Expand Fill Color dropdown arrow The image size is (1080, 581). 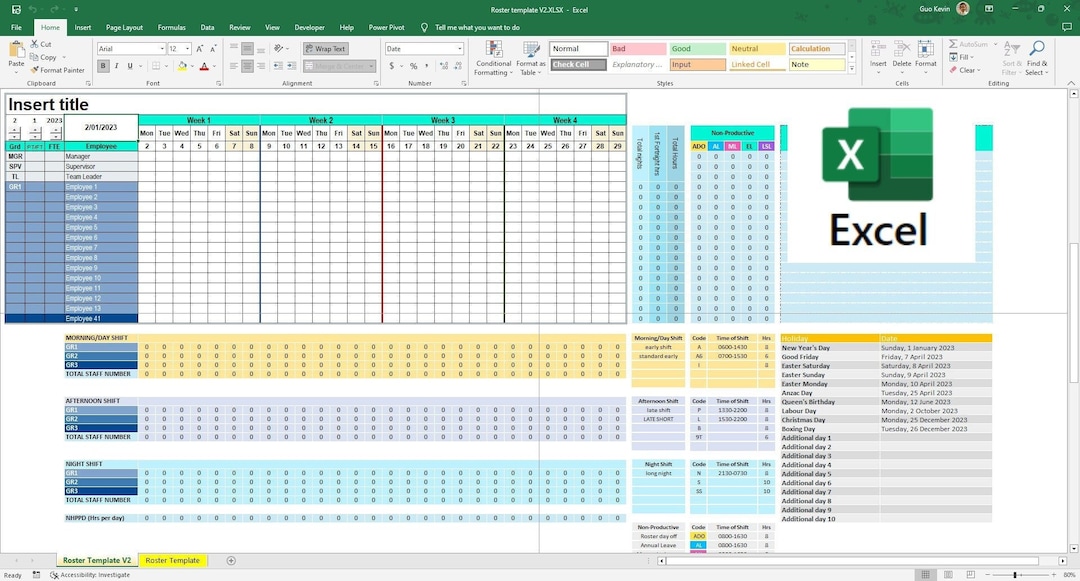193,66
